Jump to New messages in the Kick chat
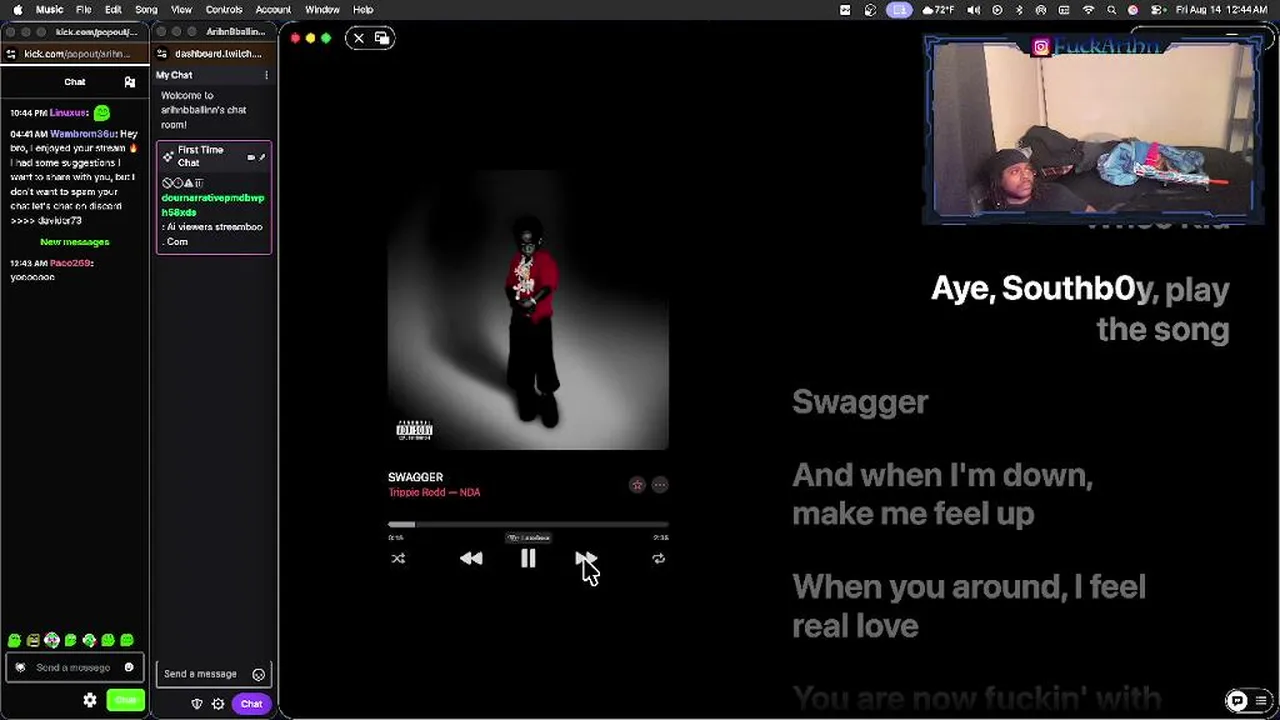This screenshot has height=720, width=1280. (75, 242)
